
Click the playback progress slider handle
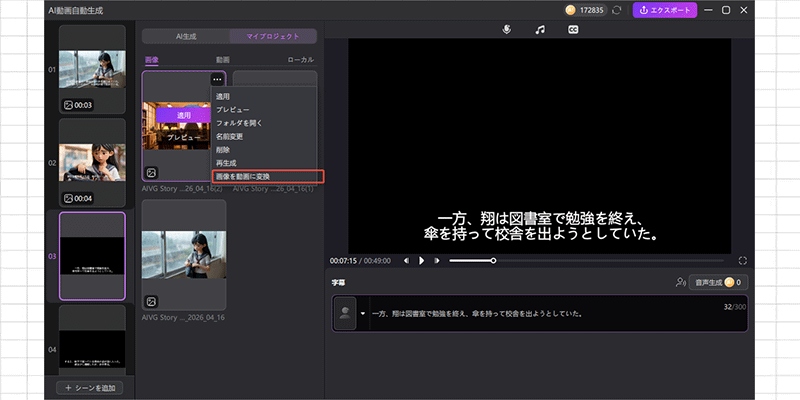(493, 261)
